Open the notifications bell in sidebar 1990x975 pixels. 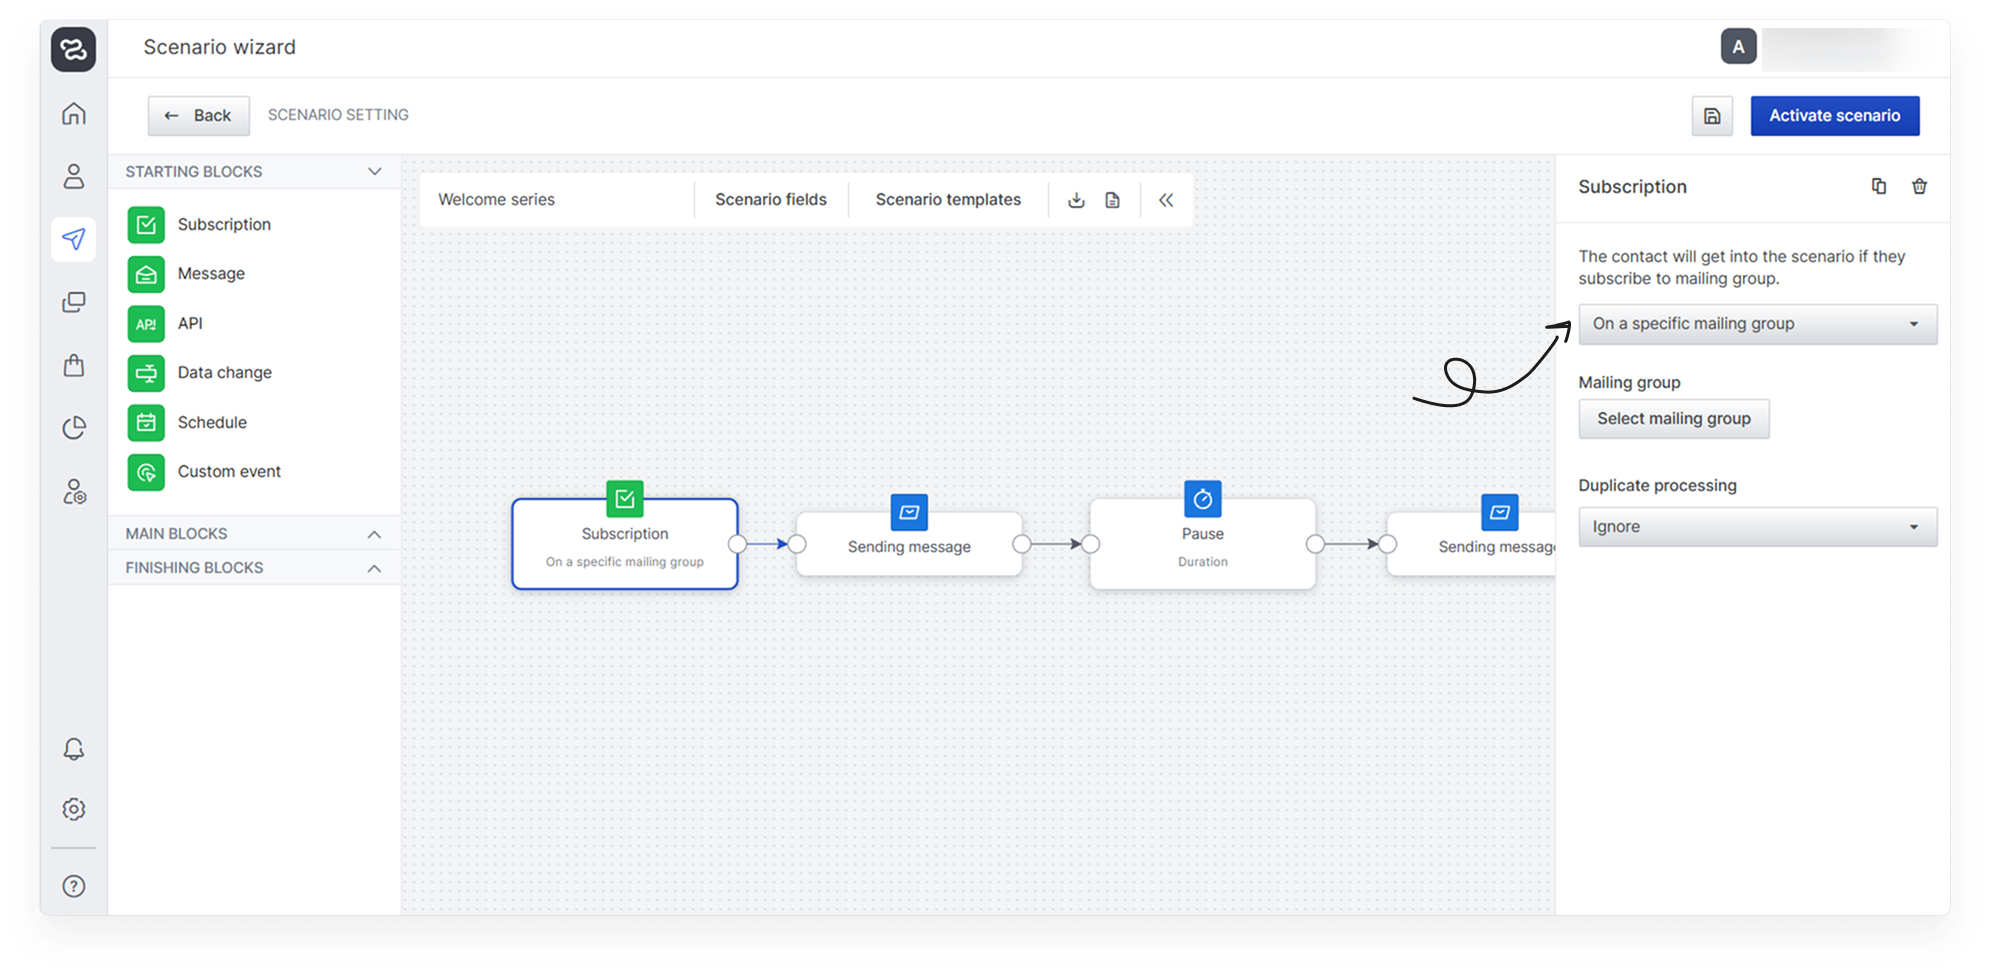(x=74, y=749)
